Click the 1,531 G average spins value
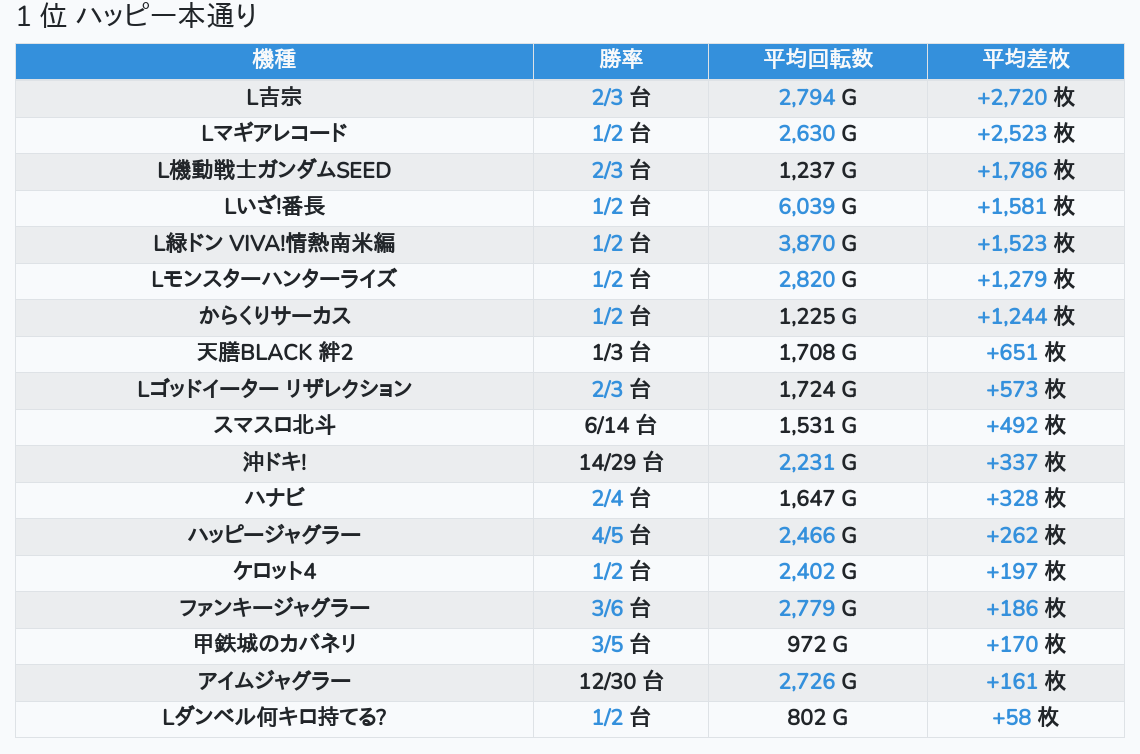Viewport: 1140px width, 754px height. pos(817,425)
